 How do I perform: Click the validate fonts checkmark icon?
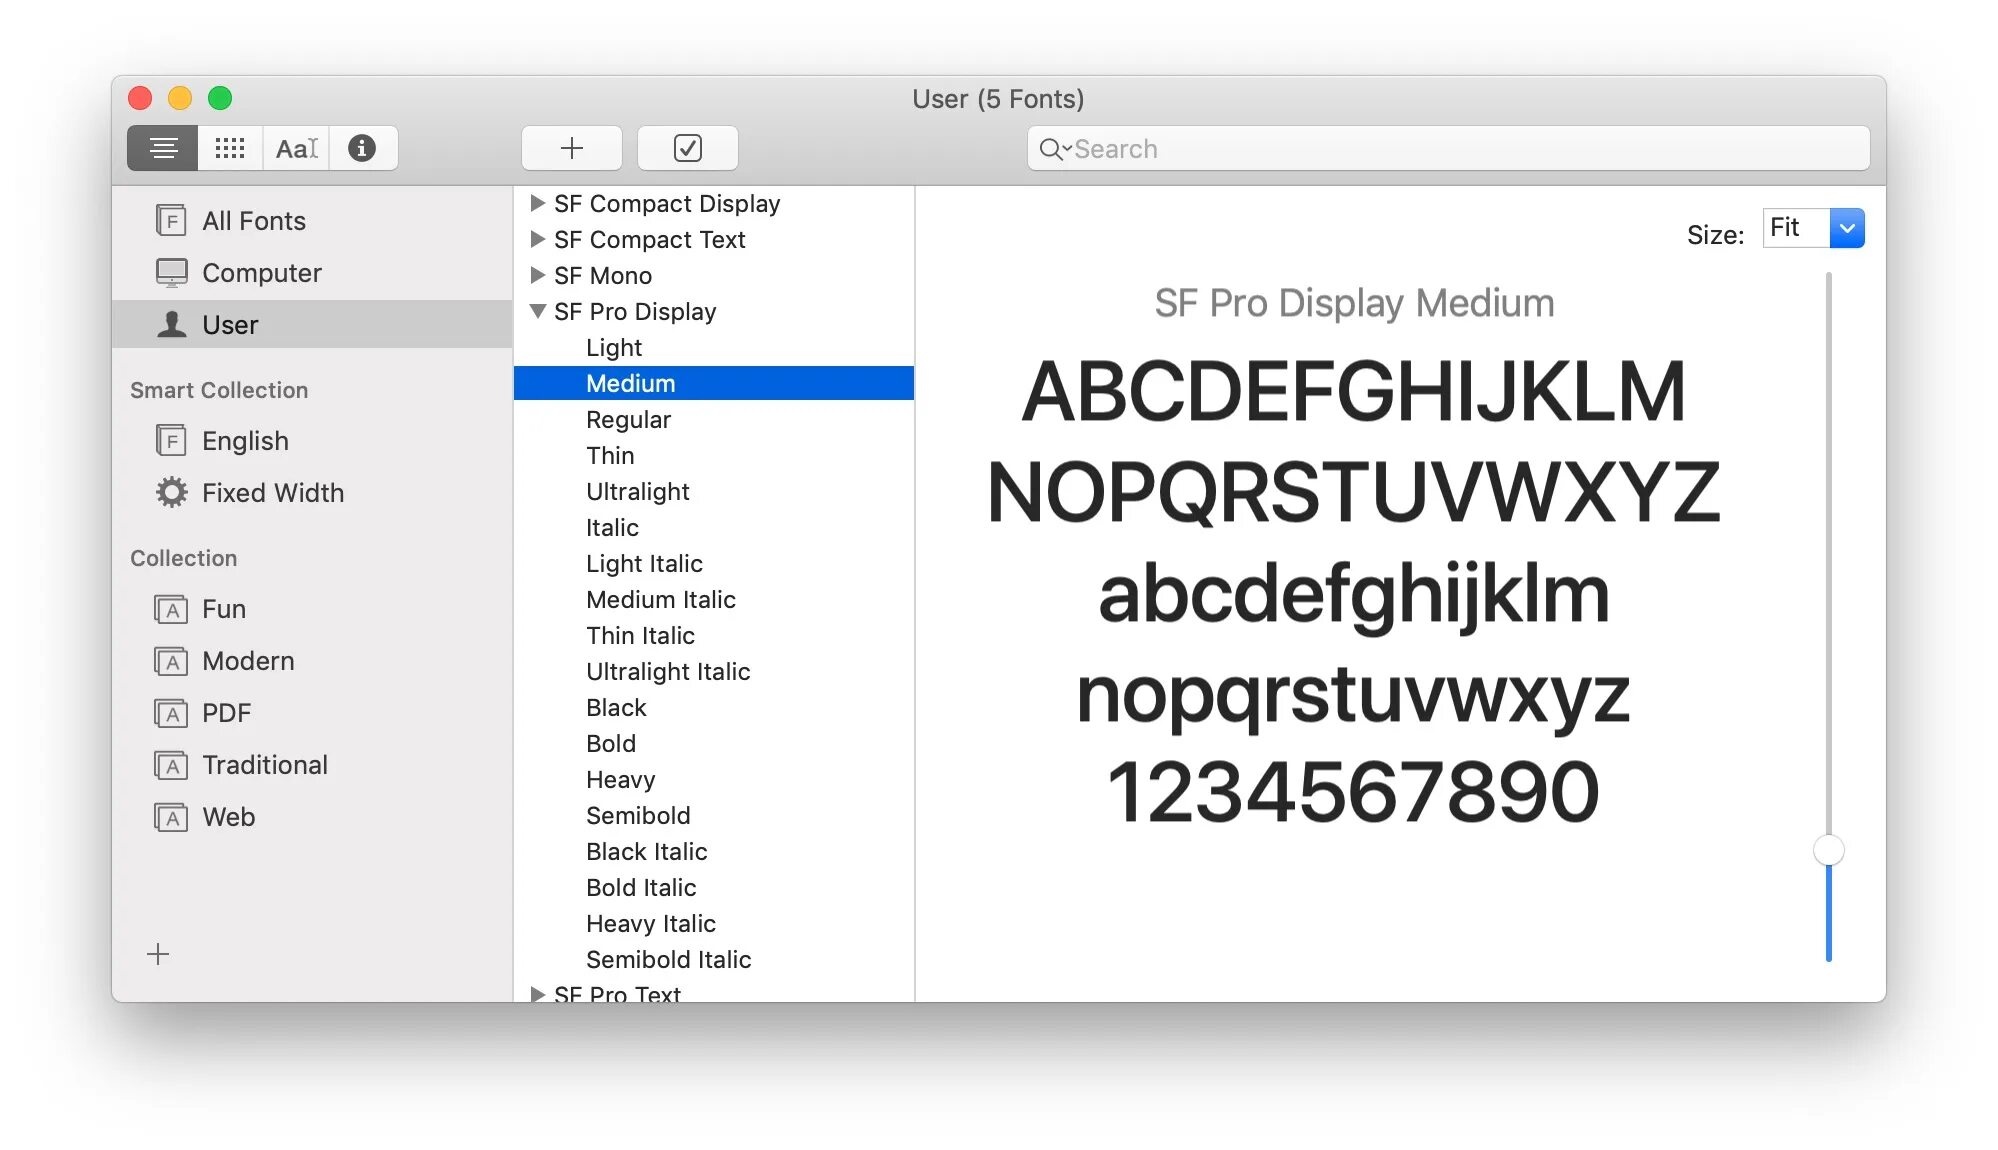pyautogui.click(x=686, y=147)
